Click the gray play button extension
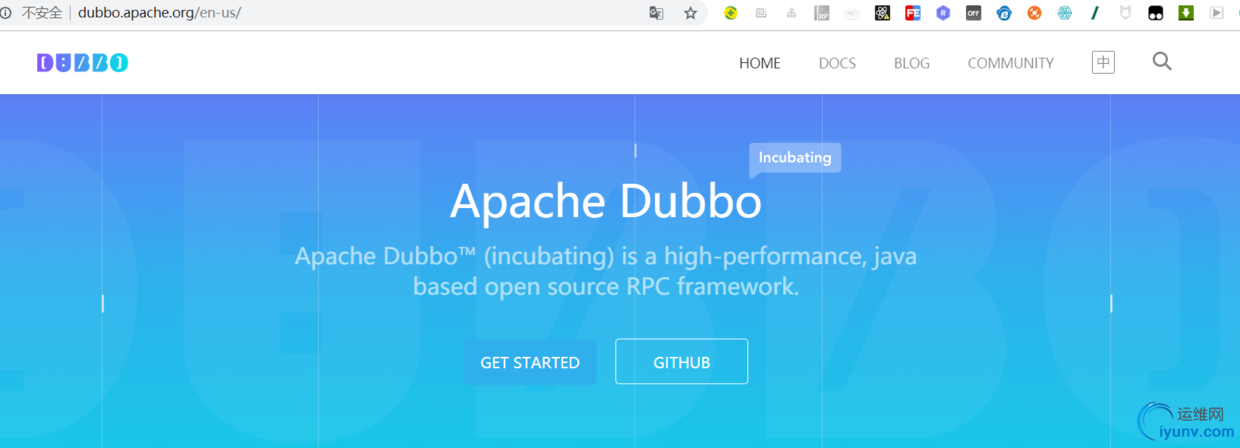 (x=1216, y=13)
